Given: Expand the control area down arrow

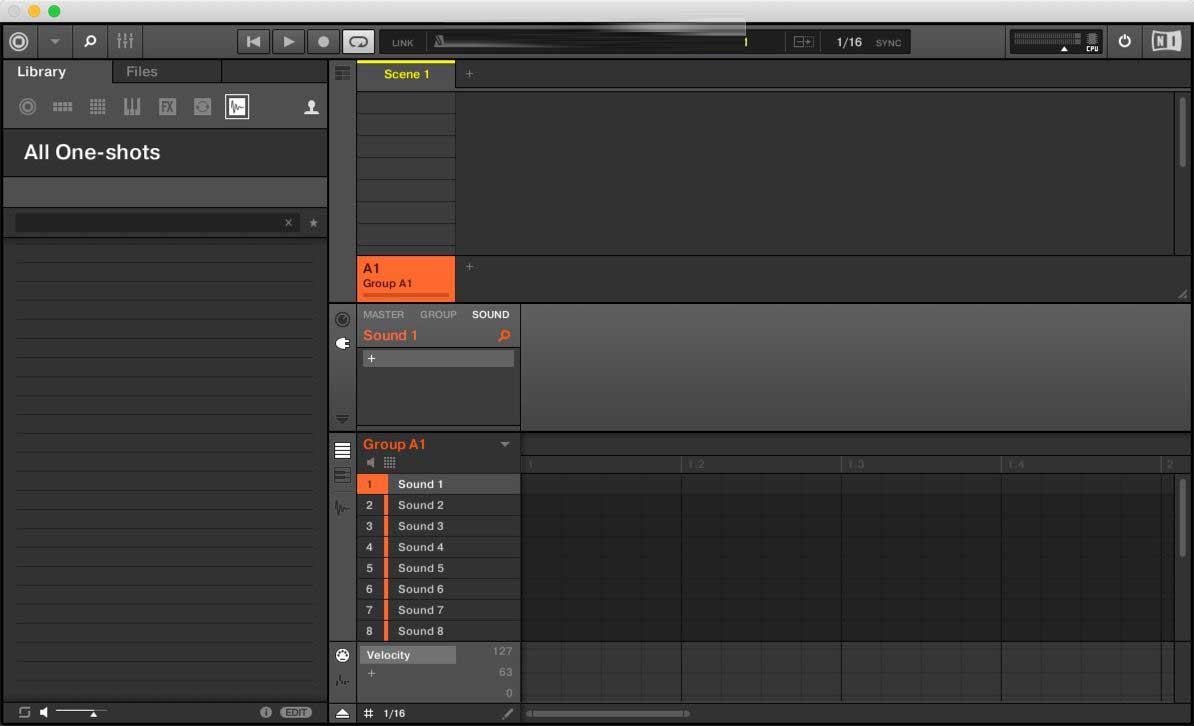Looking at the screenshot, I should (x=342, y=419).
